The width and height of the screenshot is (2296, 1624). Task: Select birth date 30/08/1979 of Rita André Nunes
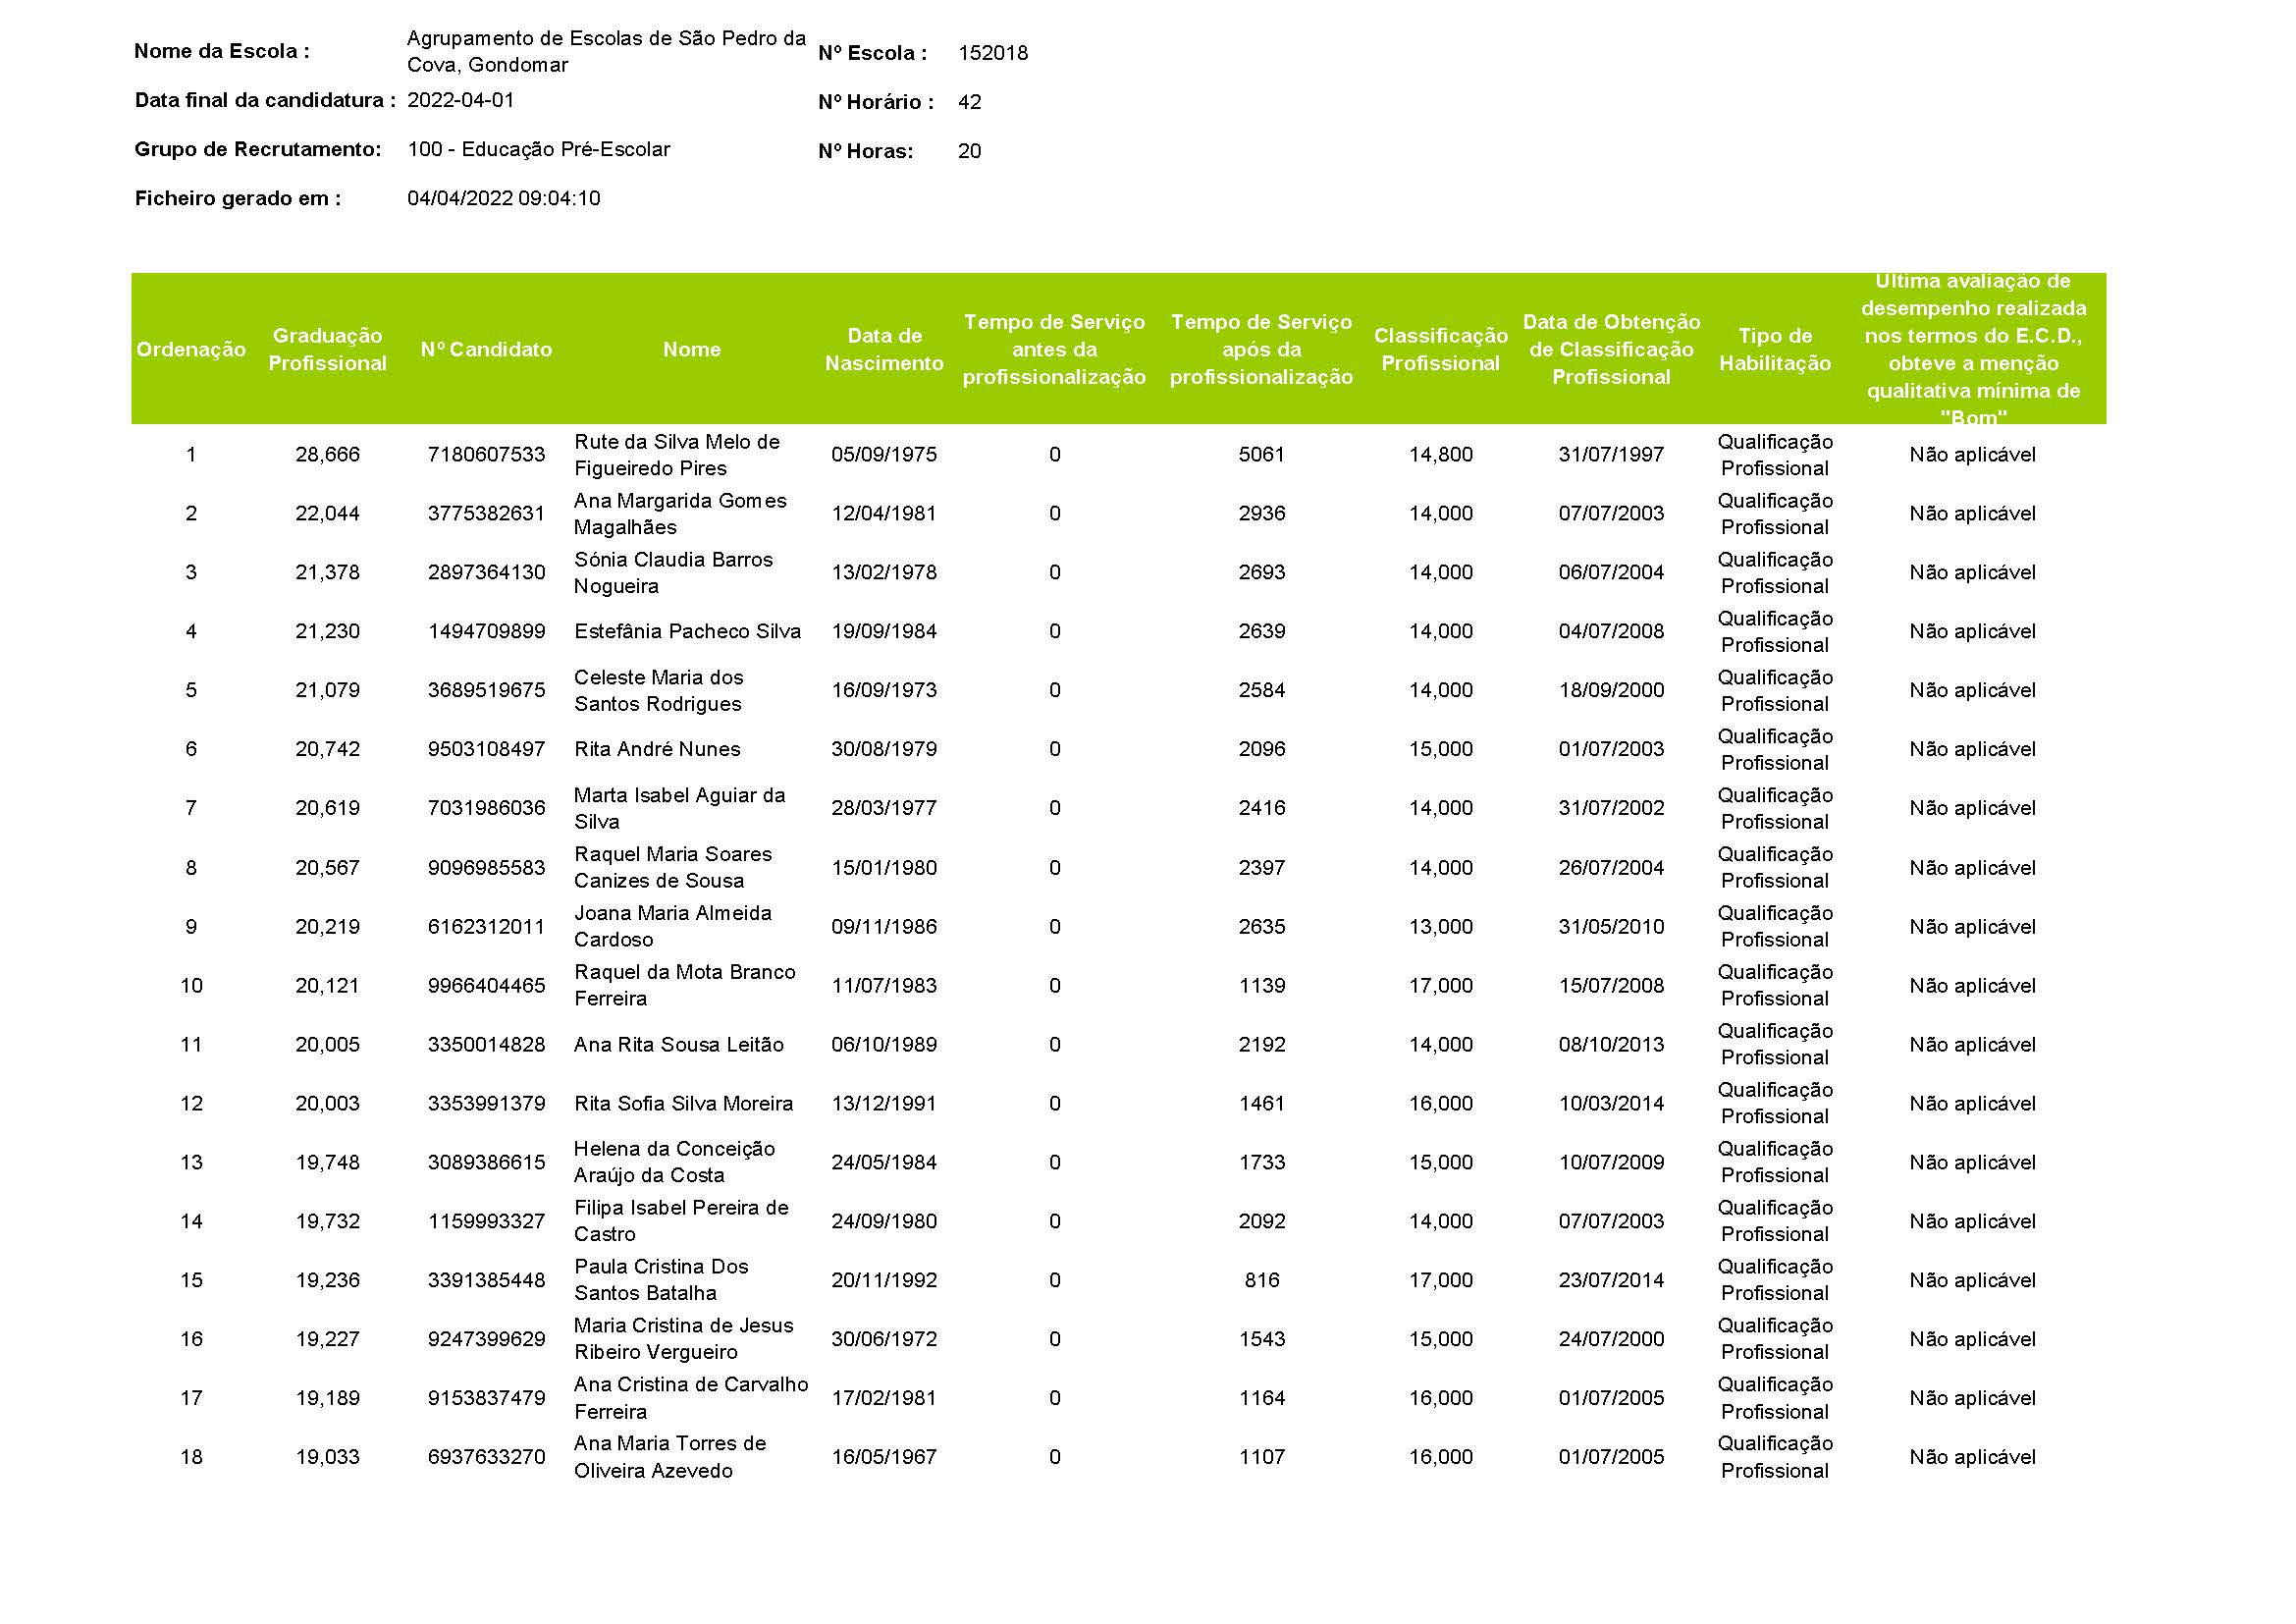[x=884, y=750]
